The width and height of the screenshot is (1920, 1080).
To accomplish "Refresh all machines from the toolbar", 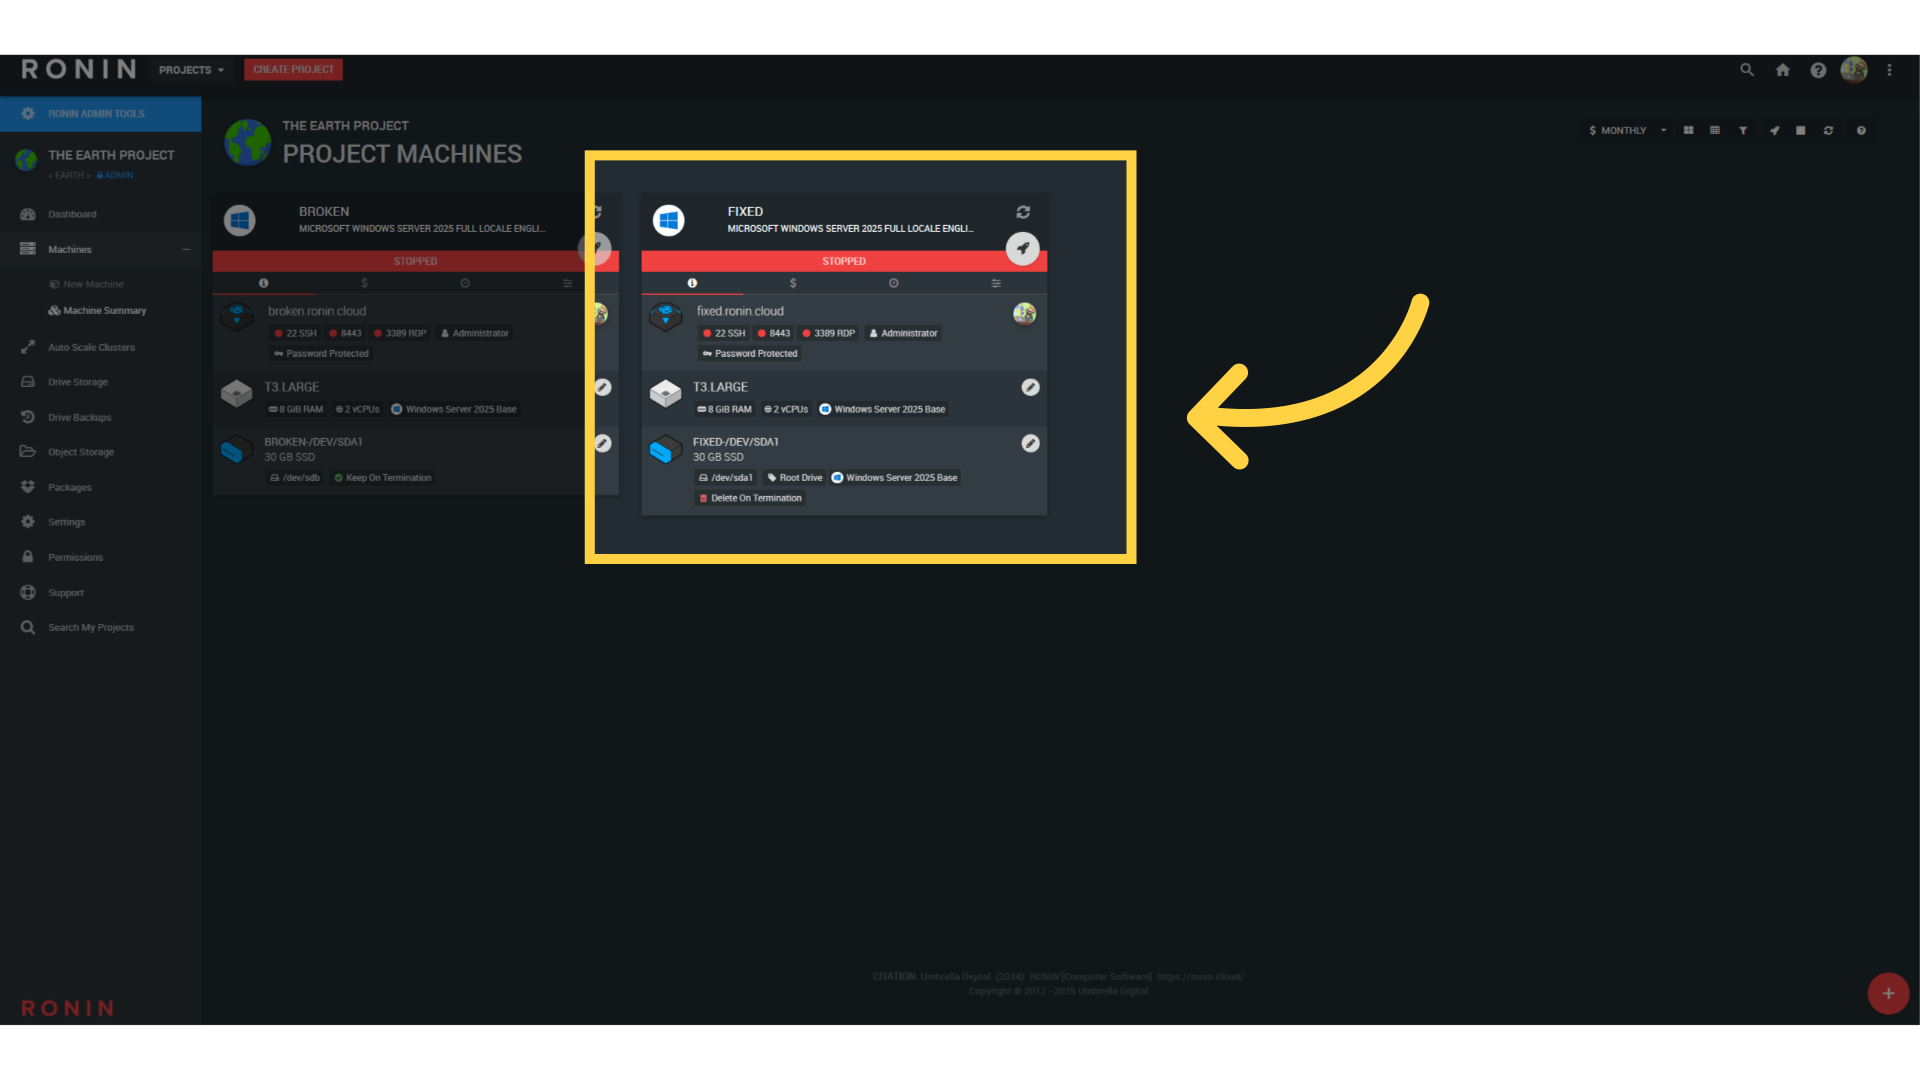I will 1828,130.
